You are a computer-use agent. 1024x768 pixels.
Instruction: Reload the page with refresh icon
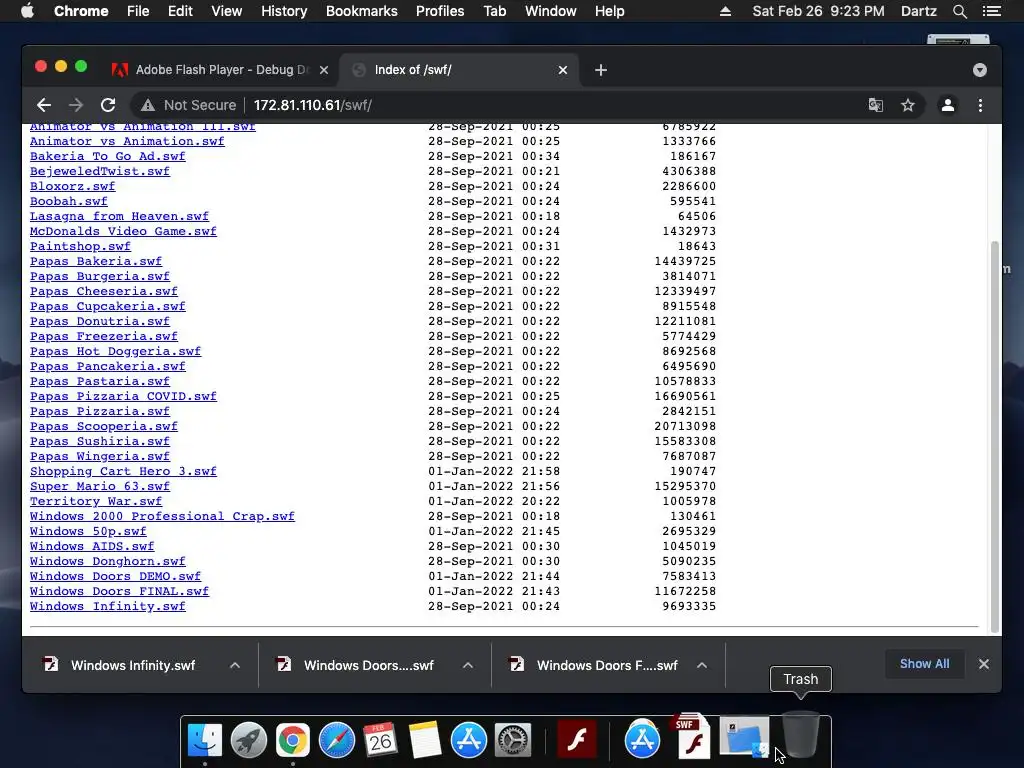click(108, 105)
